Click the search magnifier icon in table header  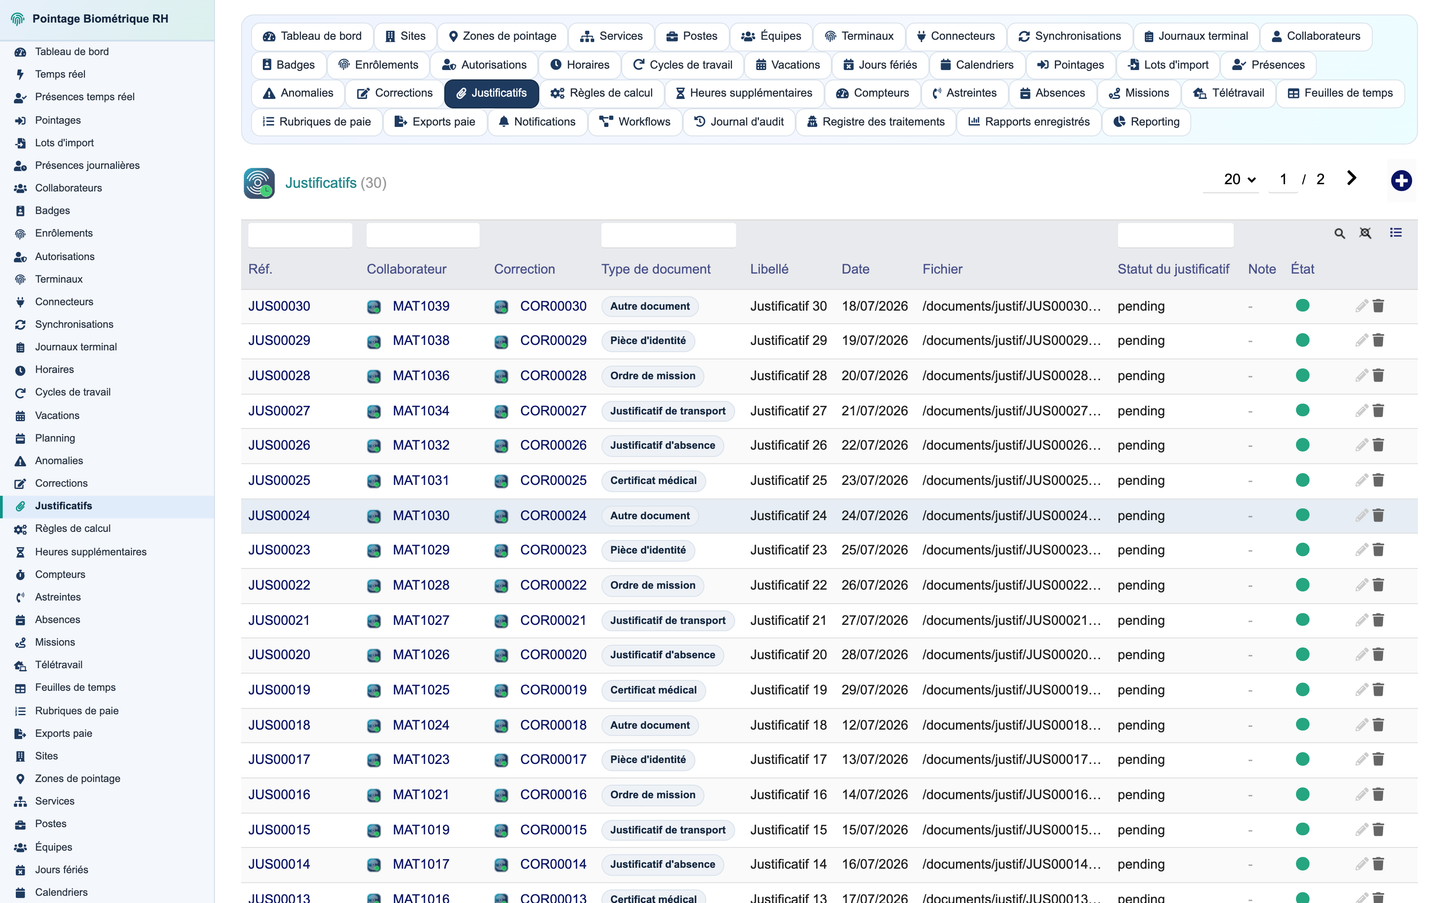coord(1339,234)
